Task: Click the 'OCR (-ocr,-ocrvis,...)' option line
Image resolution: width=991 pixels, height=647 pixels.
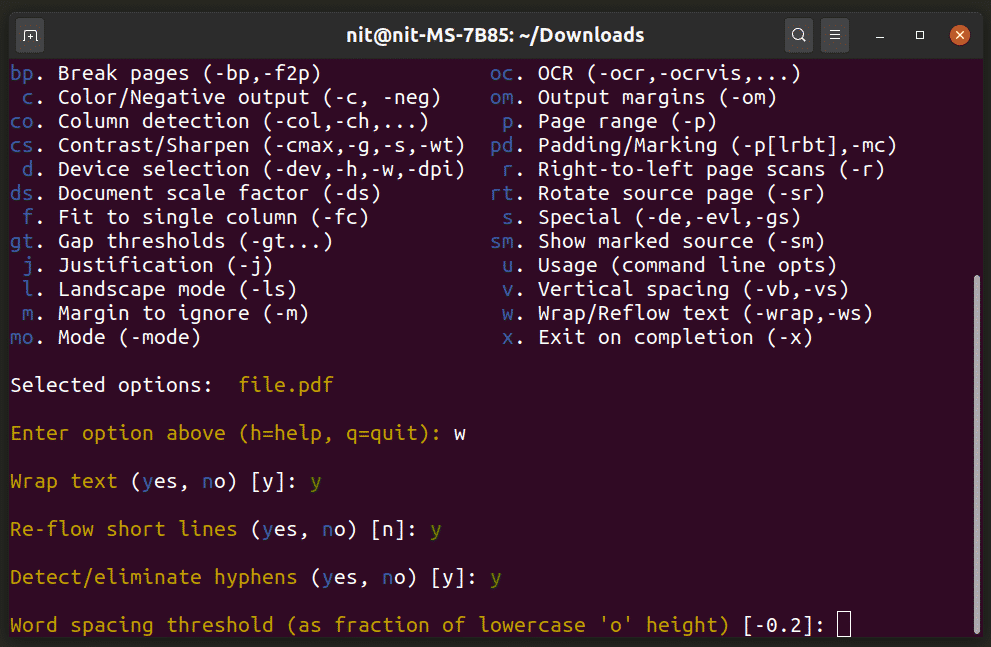Action: pyautogui.click(x=668, y=73)
